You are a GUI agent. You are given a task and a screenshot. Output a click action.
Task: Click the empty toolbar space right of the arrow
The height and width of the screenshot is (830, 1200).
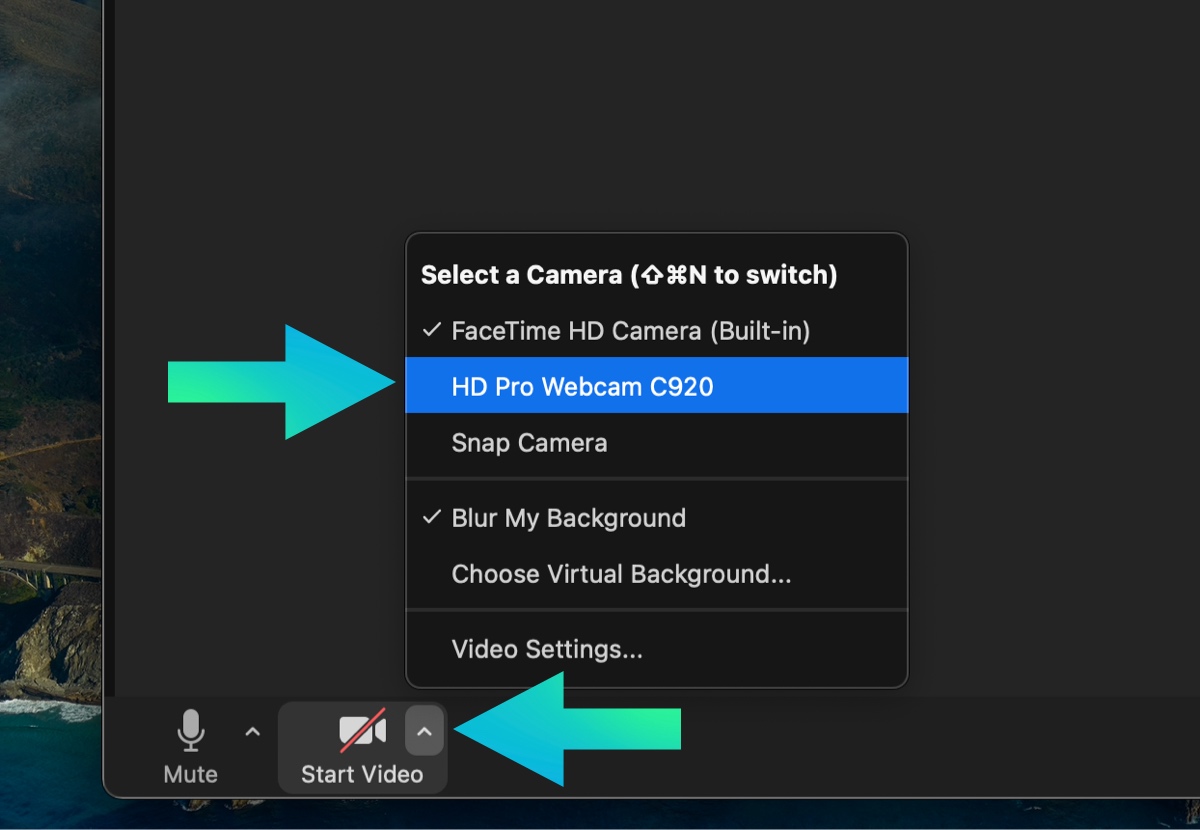(x=900, y=745)
